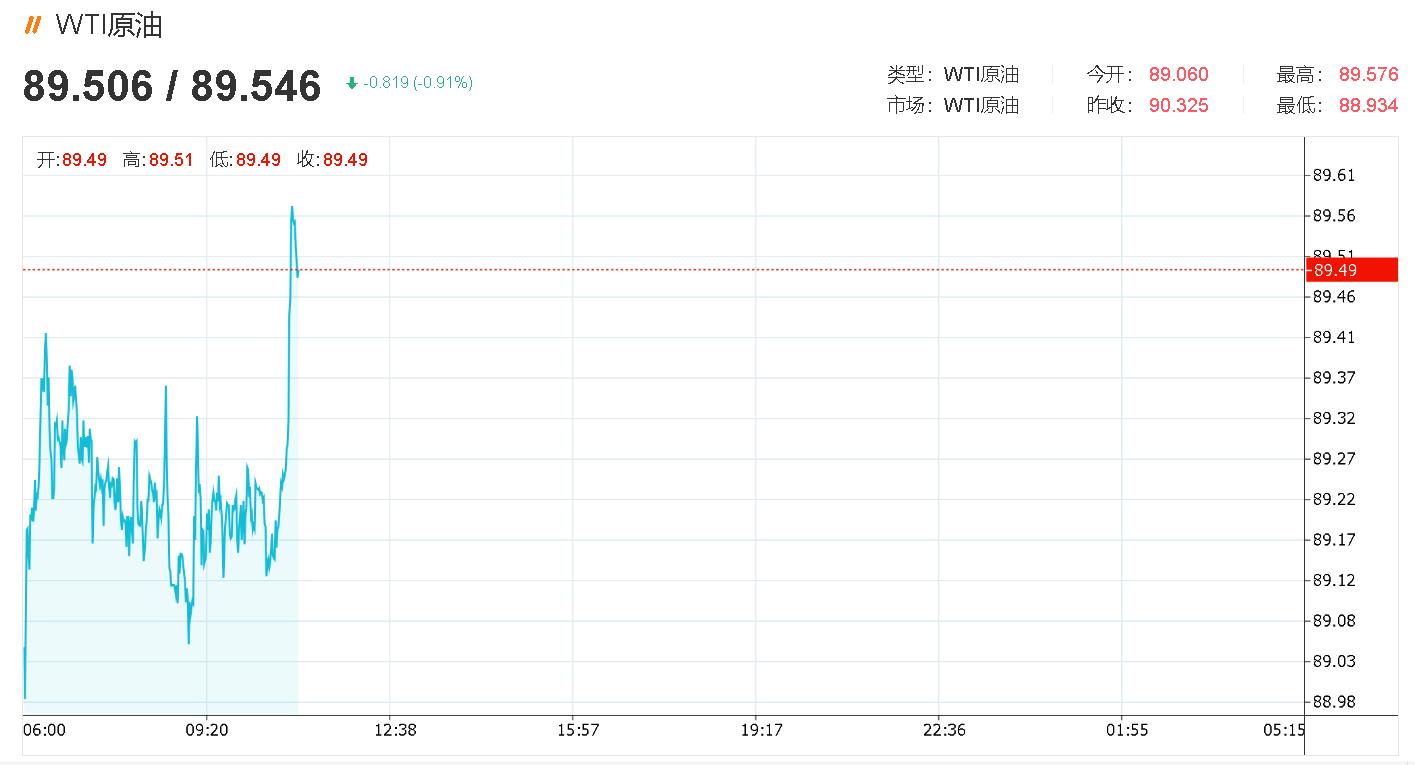Click the 12:38 time axis label
1415x765 pixels.
(395, 730)
